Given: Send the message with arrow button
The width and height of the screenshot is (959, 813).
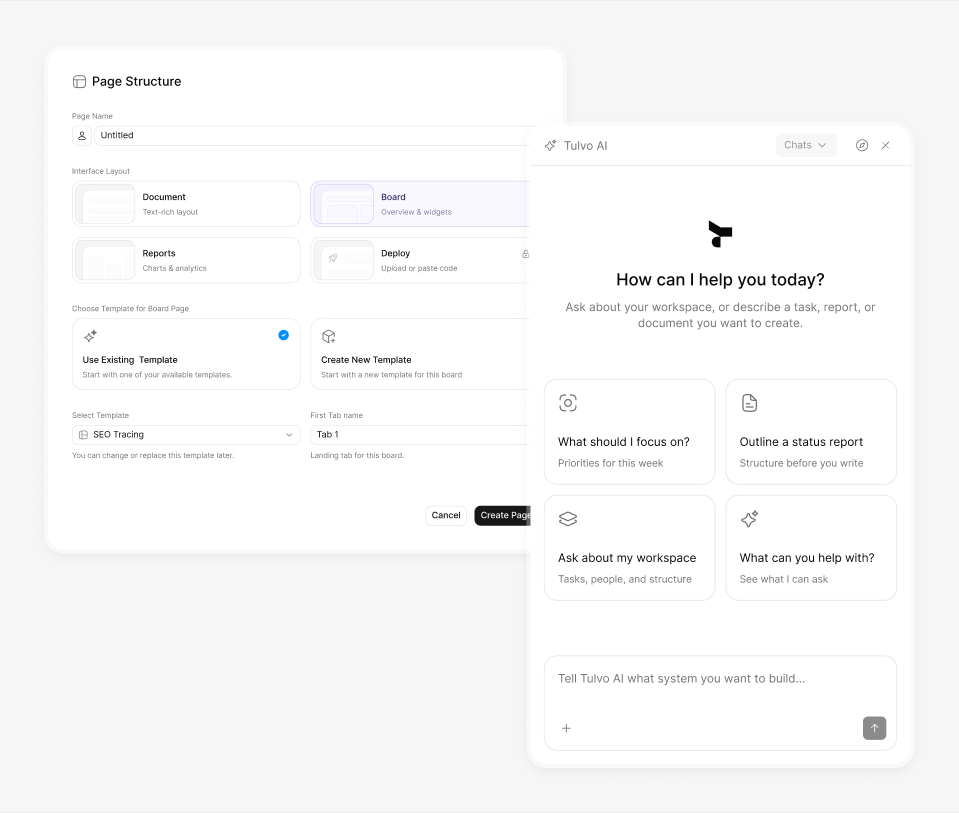Looking at the screenshot, I should point(874,728).
